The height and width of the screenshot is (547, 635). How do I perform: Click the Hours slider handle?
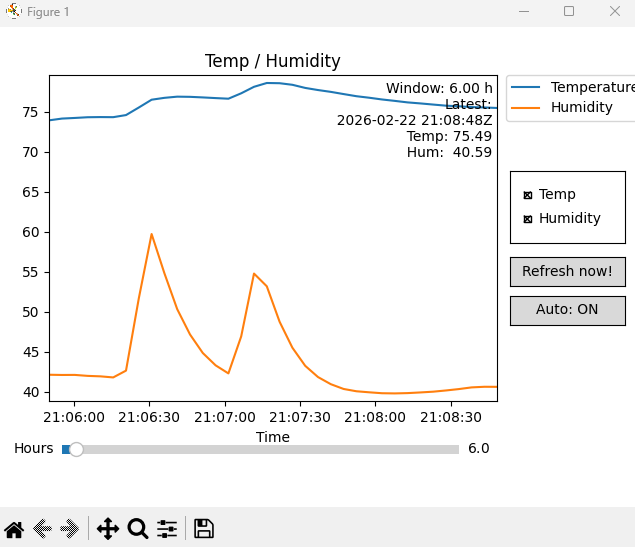tap(76, 449)
